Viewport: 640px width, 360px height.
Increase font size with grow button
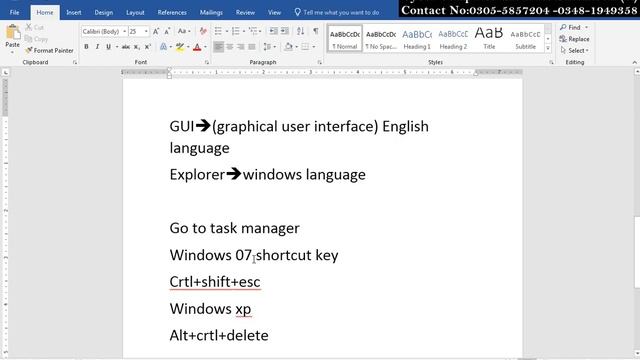(156, 31)
